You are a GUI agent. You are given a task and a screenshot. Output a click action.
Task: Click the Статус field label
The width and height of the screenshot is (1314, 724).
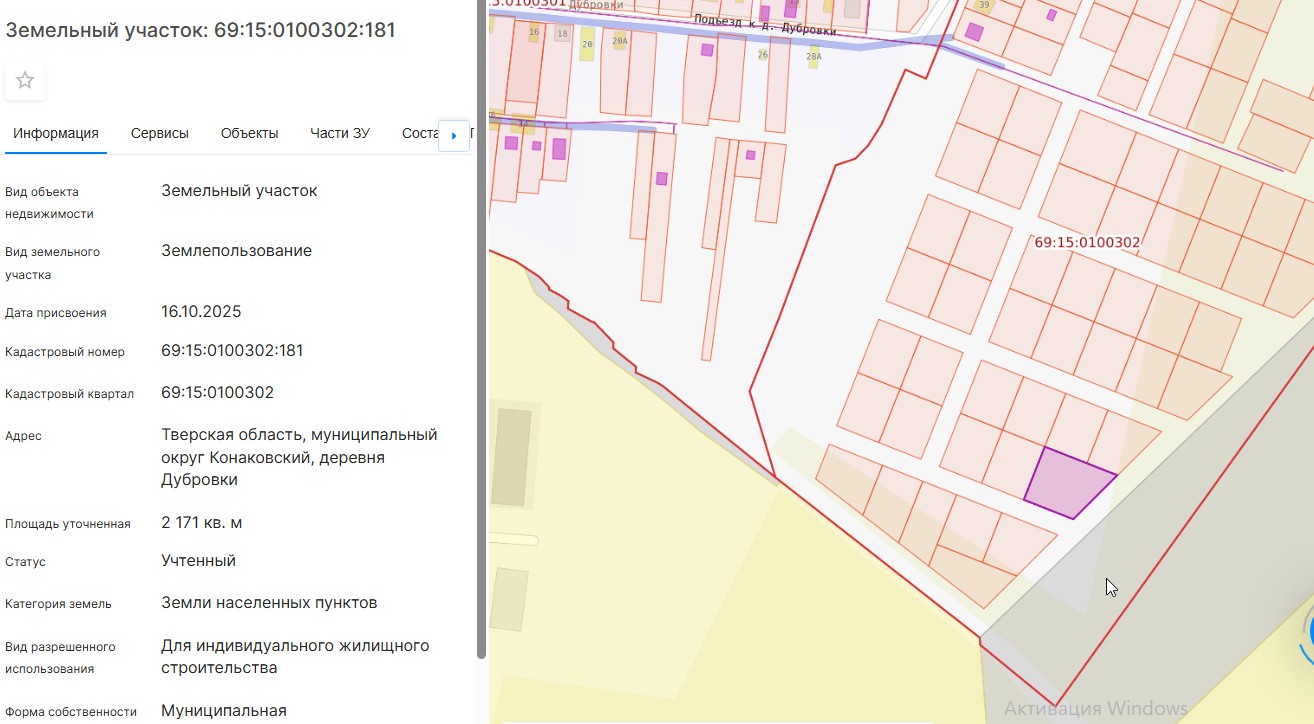pyautogui.click(x=25, y=562)
